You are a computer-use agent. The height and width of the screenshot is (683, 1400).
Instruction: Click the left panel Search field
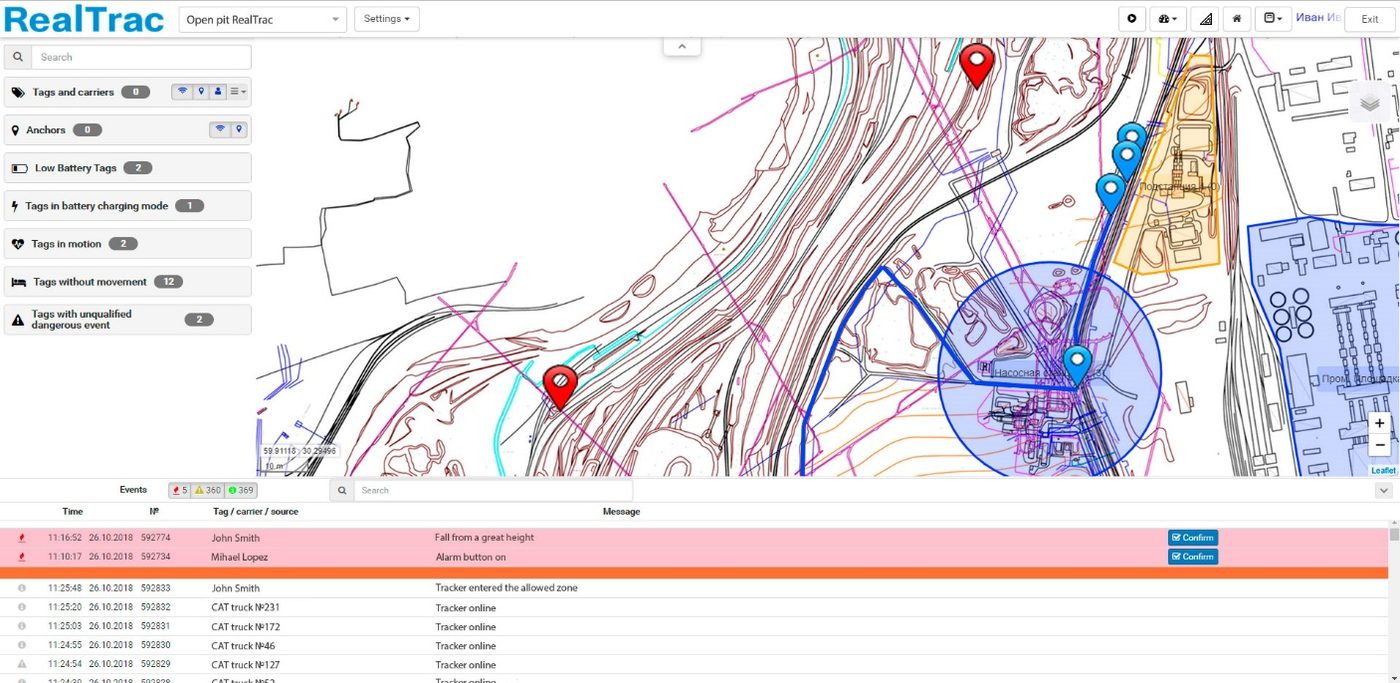click(x=141, y=57)
